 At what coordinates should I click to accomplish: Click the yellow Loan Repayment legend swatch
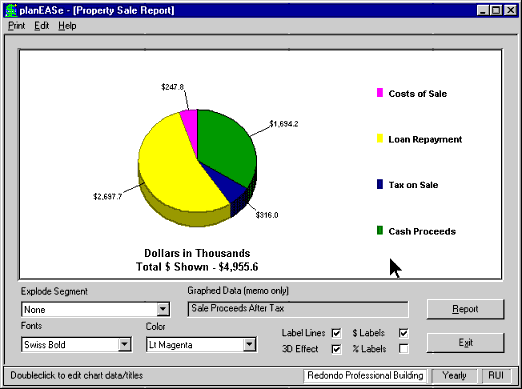click(380, 138)
